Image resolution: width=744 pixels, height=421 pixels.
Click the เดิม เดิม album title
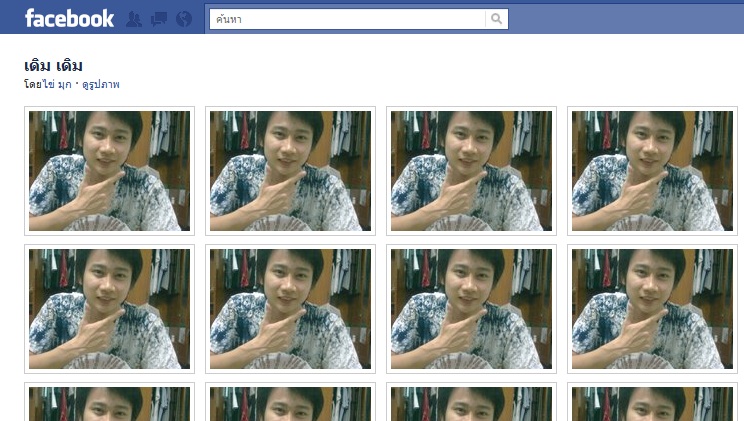(53, 65)
